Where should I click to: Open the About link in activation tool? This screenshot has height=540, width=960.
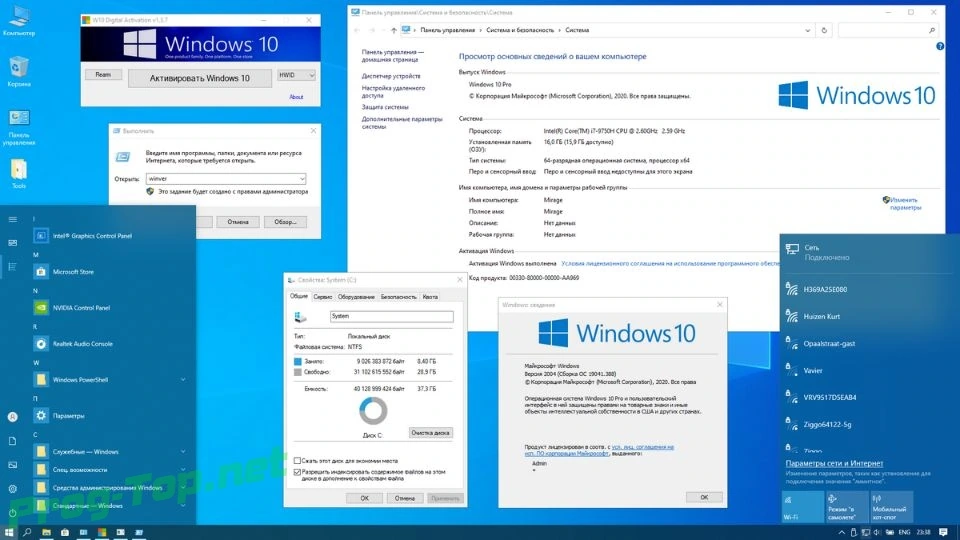[x=296, y=97]
